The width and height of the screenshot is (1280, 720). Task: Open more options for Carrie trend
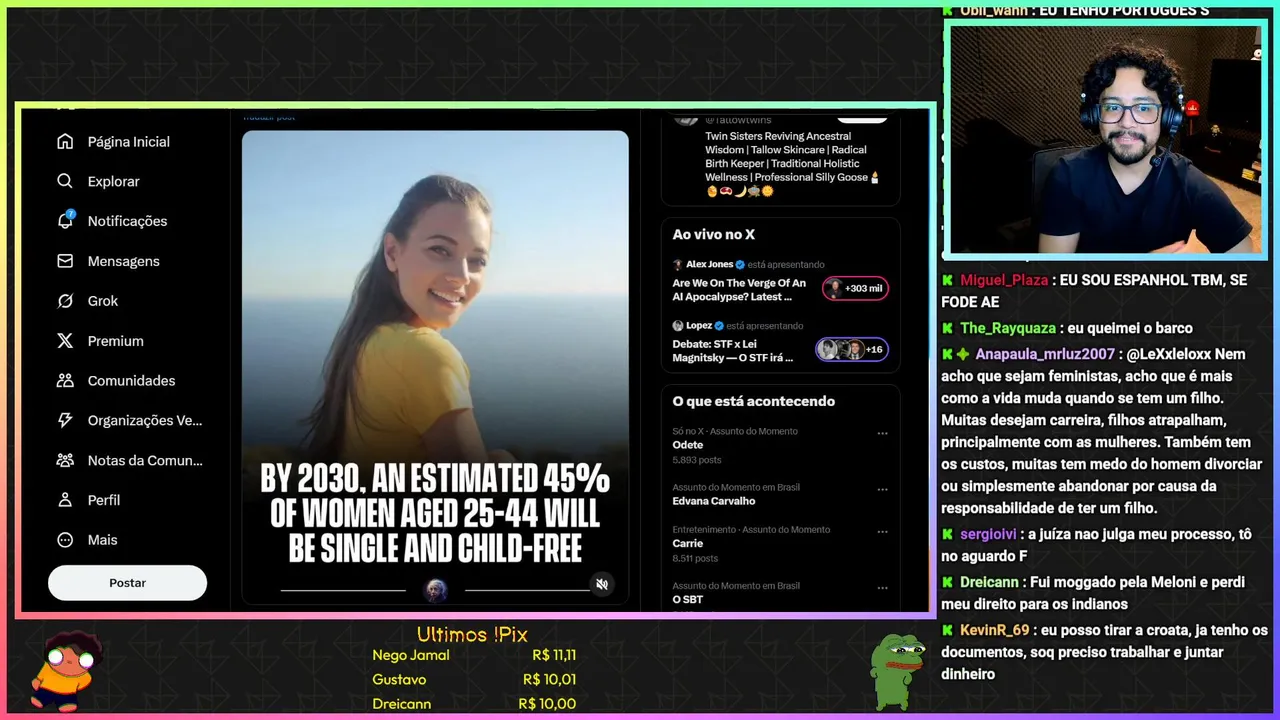882,531
